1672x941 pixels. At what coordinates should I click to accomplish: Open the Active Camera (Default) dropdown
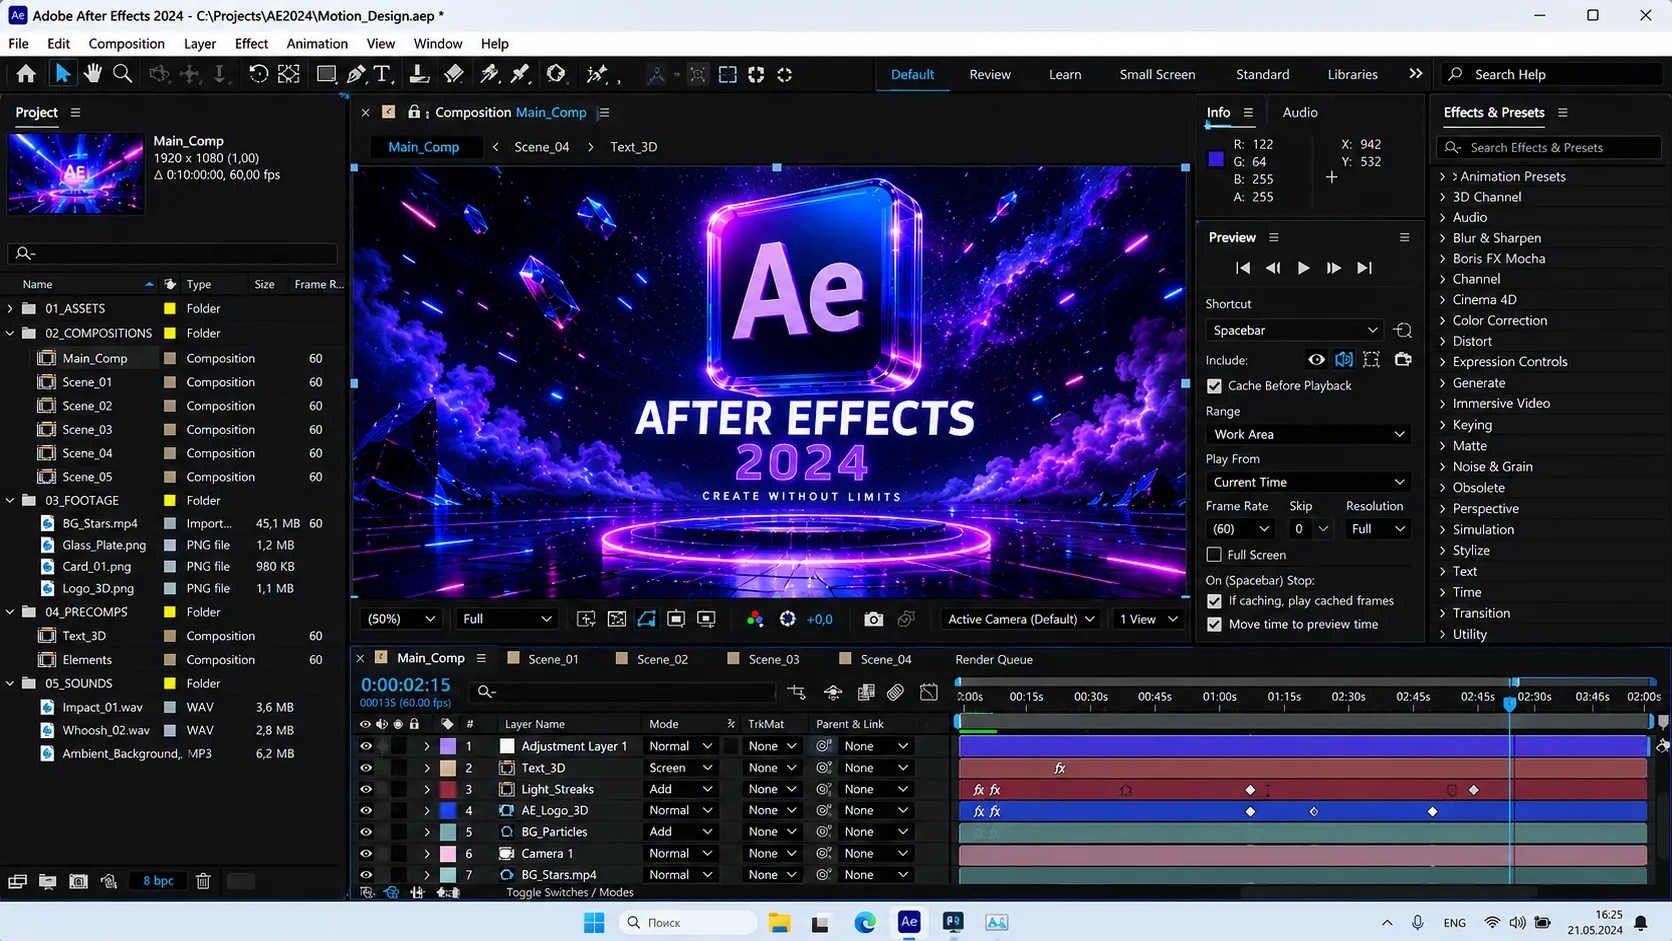click(1021, 619)
